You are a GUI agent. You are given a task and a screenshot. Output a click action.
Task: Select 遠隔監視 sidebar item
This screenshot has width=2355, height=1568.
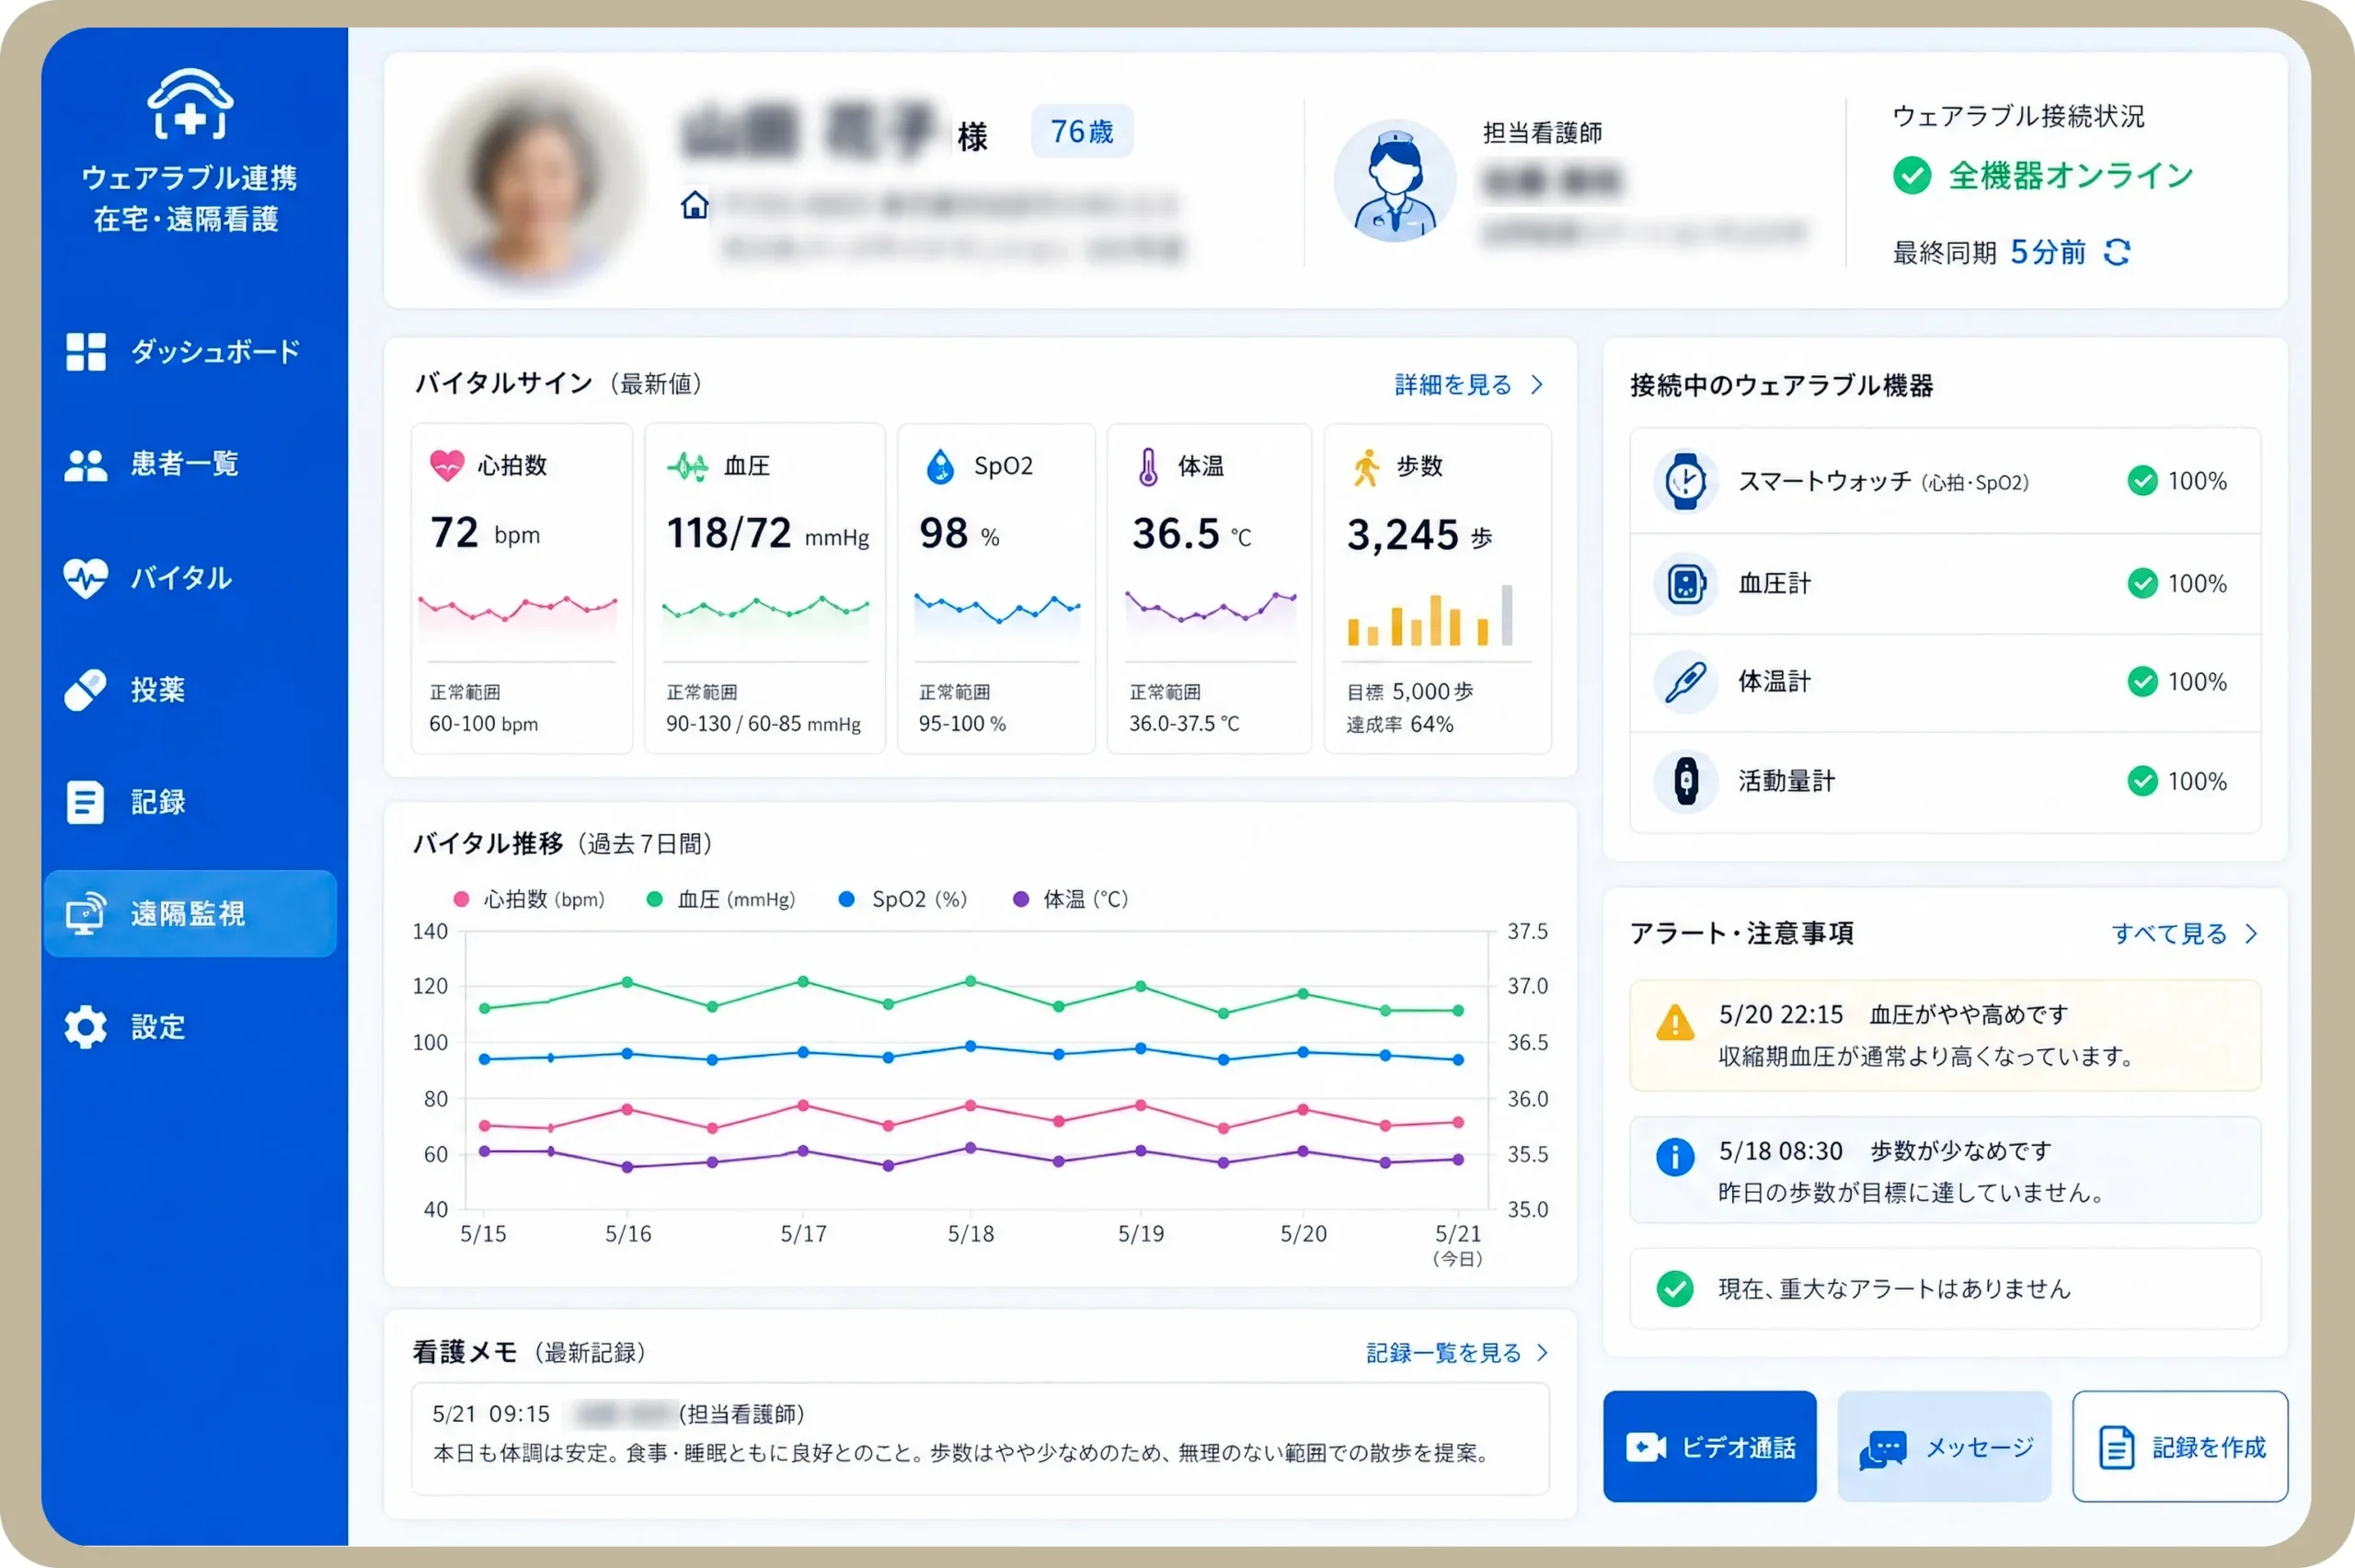point(190,913)
